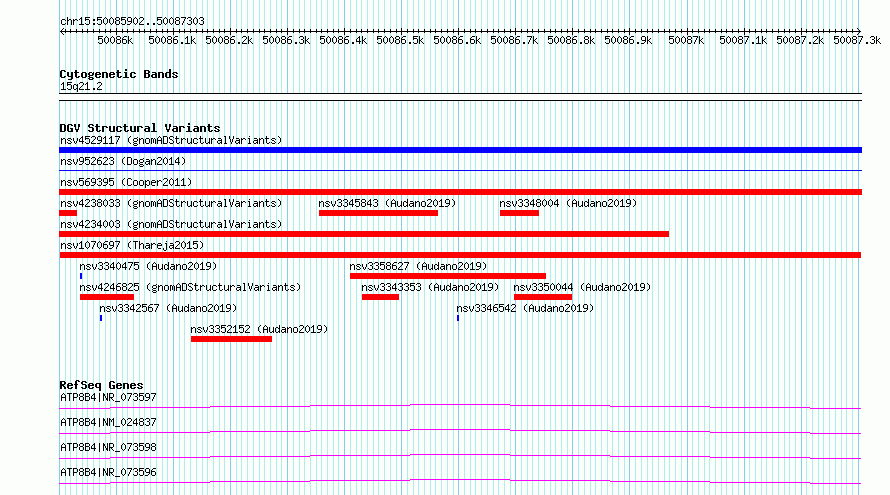
Task: Click the 15q21.2 cytogenetic band label
Action: tap(81, 86)
